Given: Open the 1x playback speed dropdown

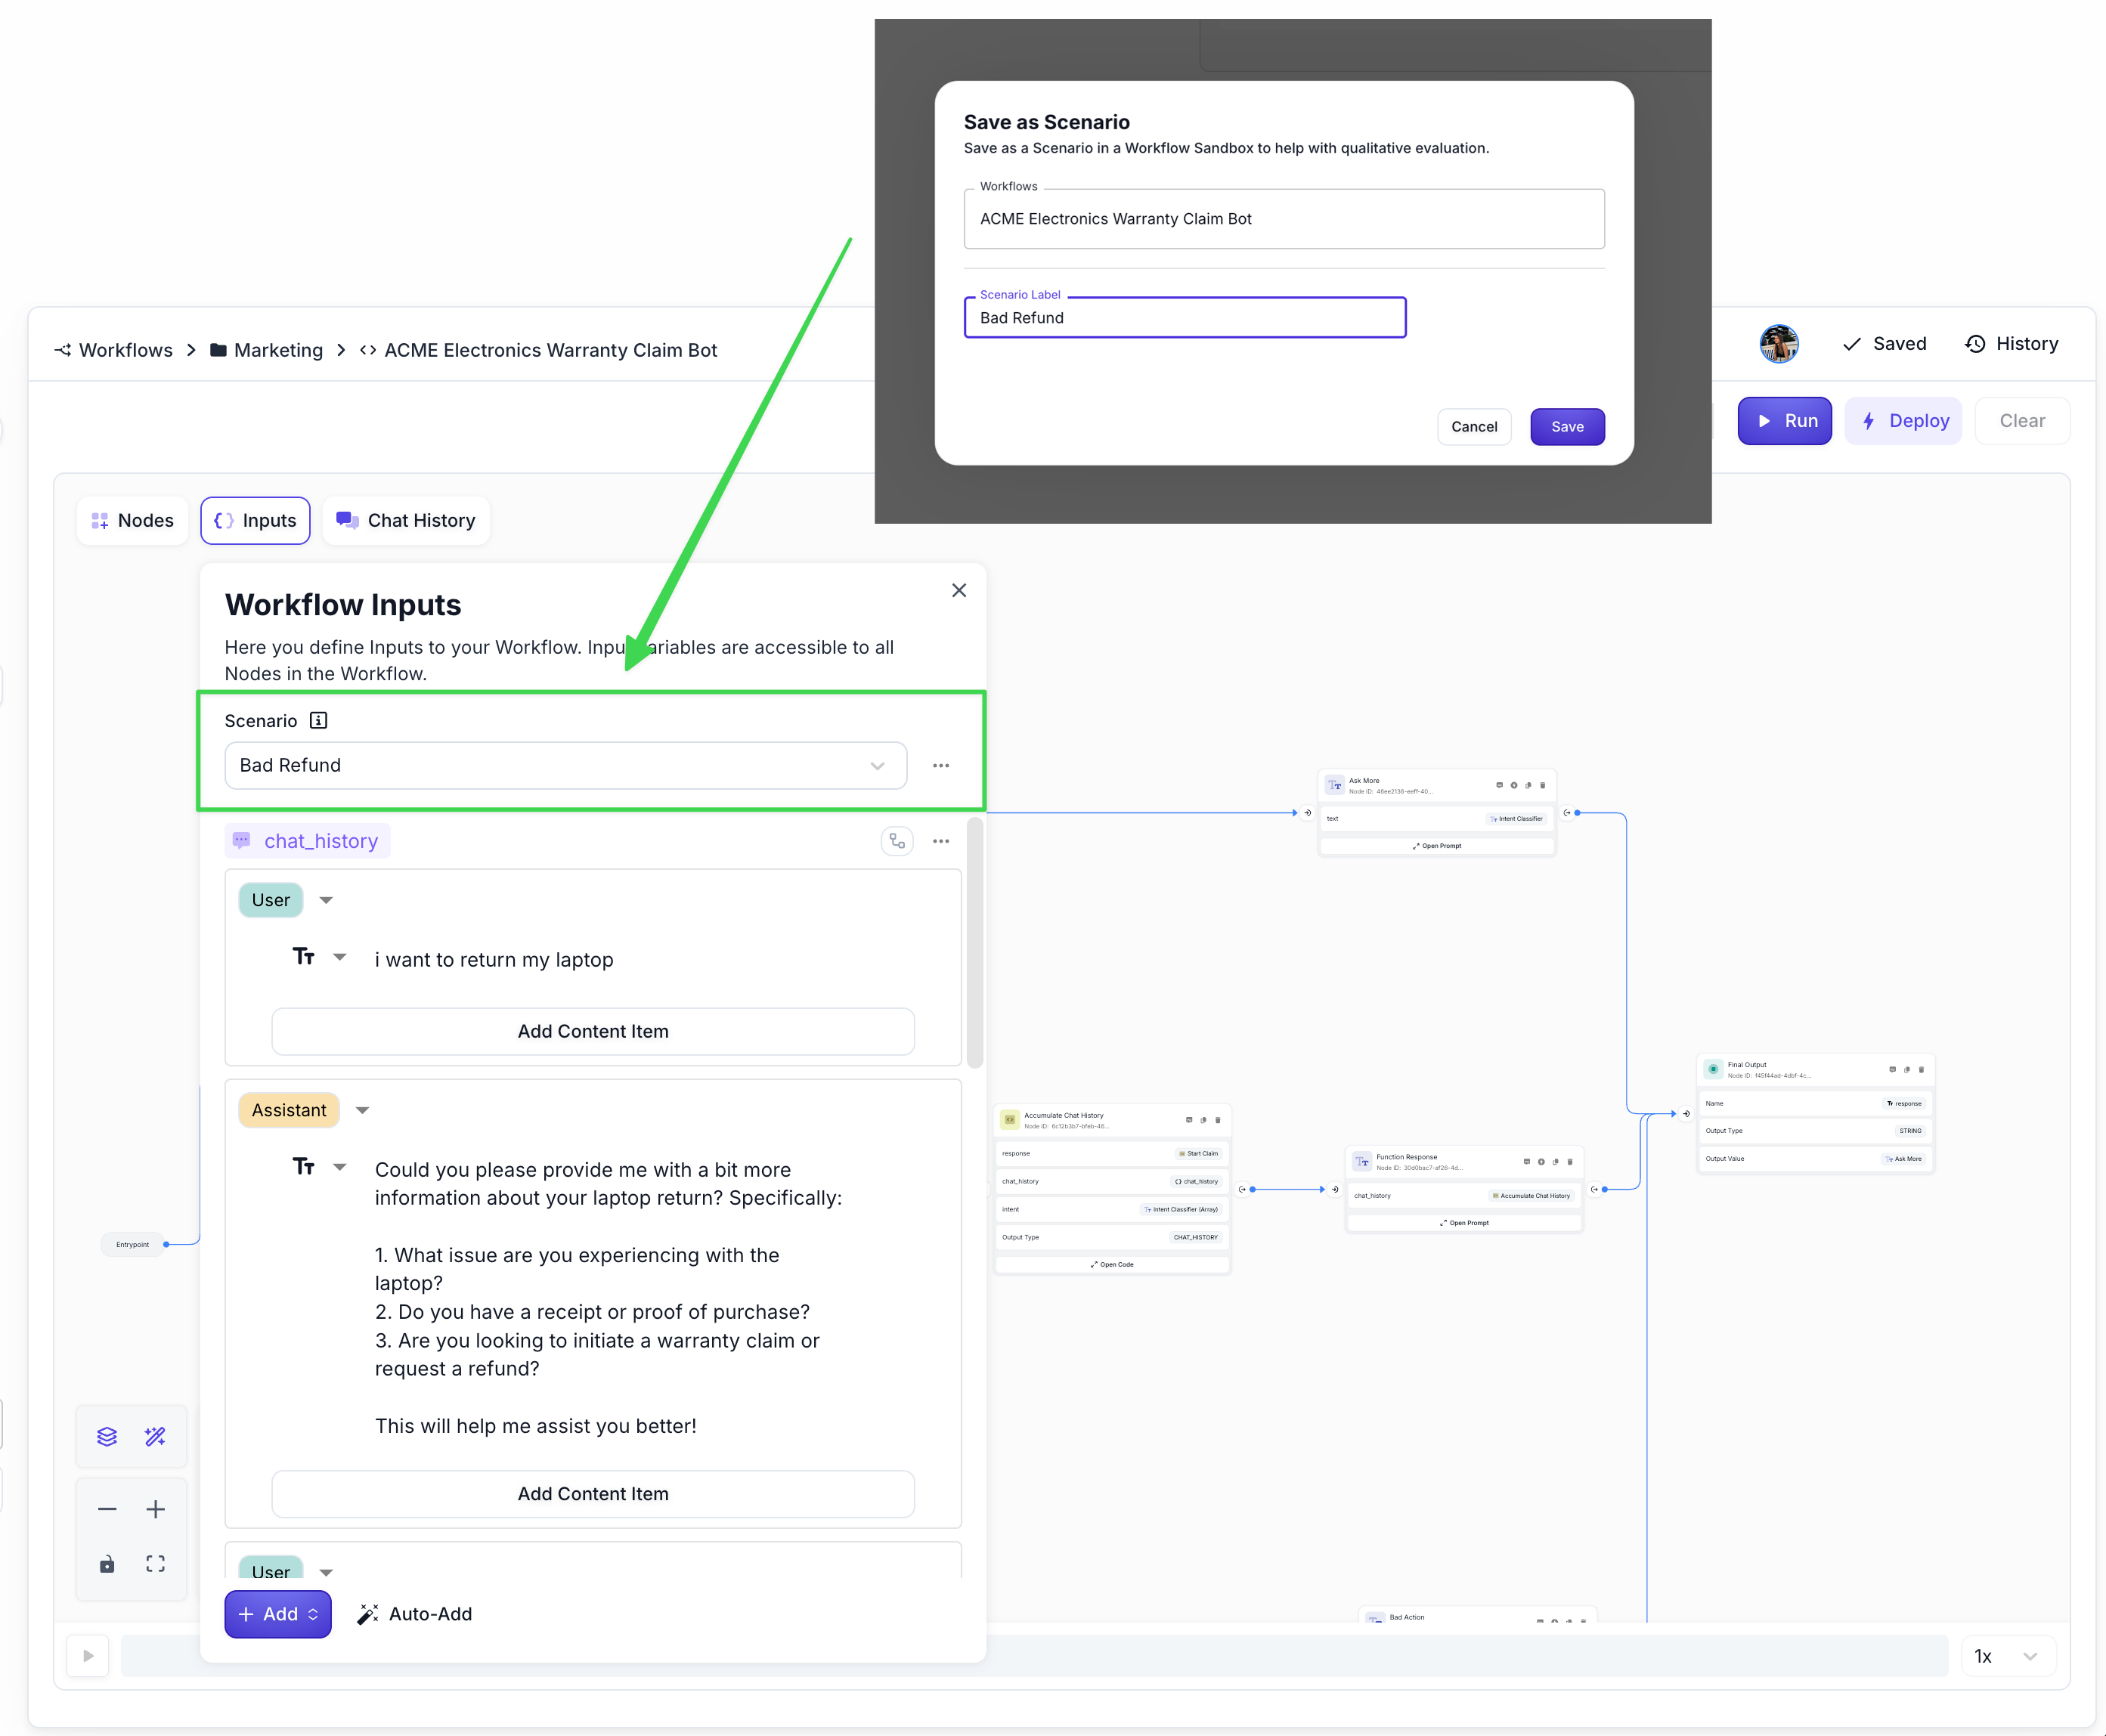Looking at the screenshot, I should coord(2007,1656).
